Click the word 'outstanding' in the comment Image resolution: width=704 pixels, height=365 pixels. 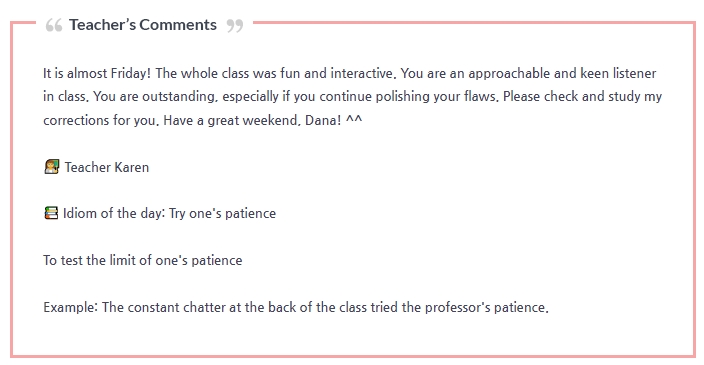(178, 97)
